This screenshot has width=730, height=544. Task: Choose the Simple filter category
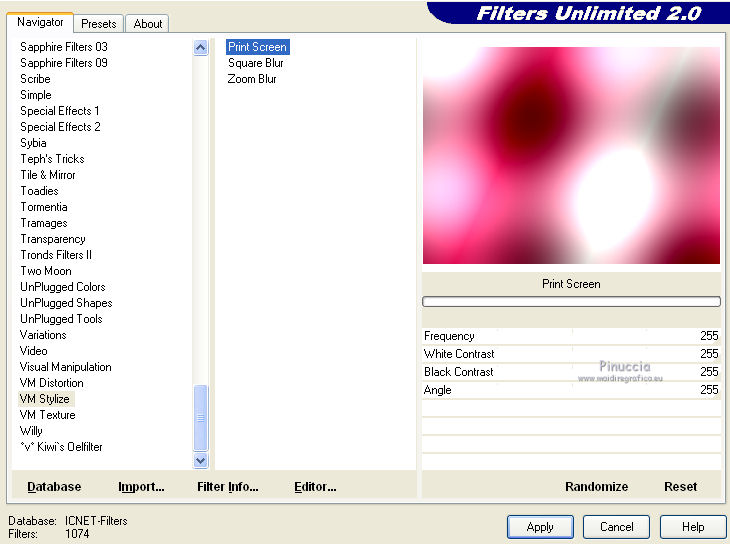(36, 95)
